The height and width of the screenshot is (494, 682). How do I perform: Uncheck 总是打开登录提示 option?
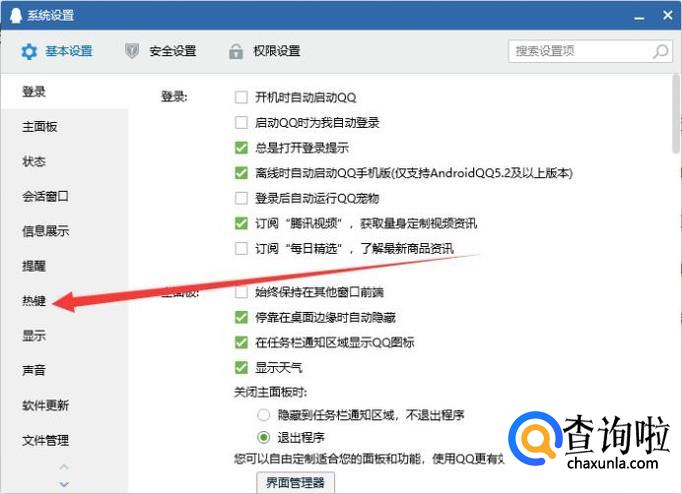(241, 148)
